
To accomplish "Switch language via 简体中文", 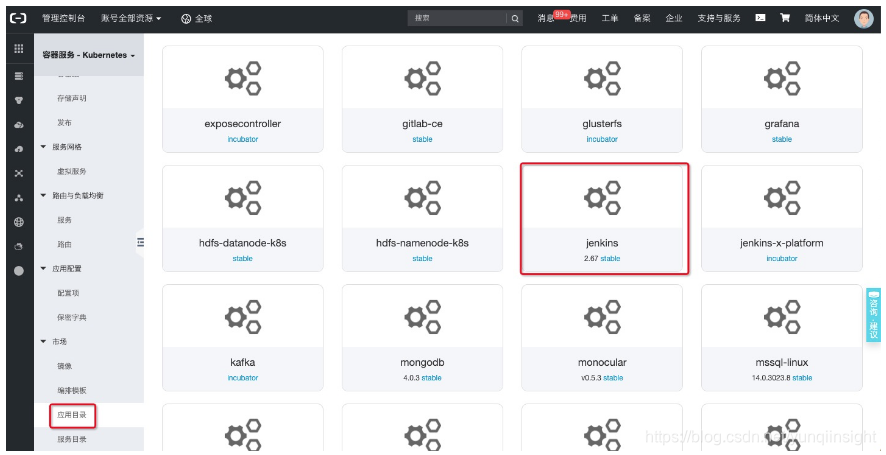I will pyautogui.click(x=822, y=18).
